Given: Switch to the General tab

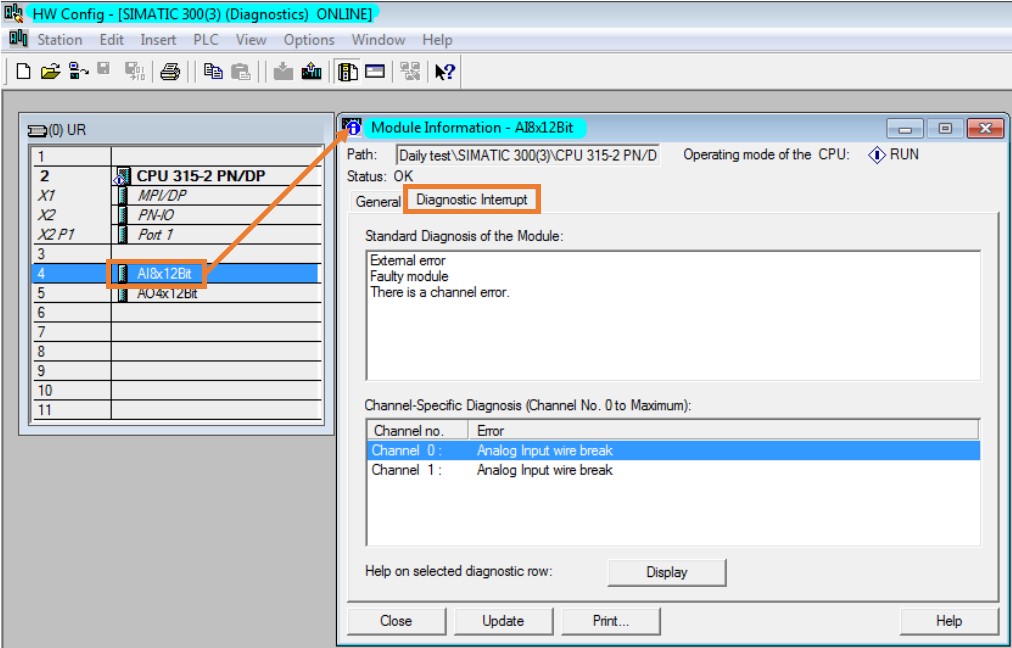Looking at the screenshot, I should [x=378, y=201].
